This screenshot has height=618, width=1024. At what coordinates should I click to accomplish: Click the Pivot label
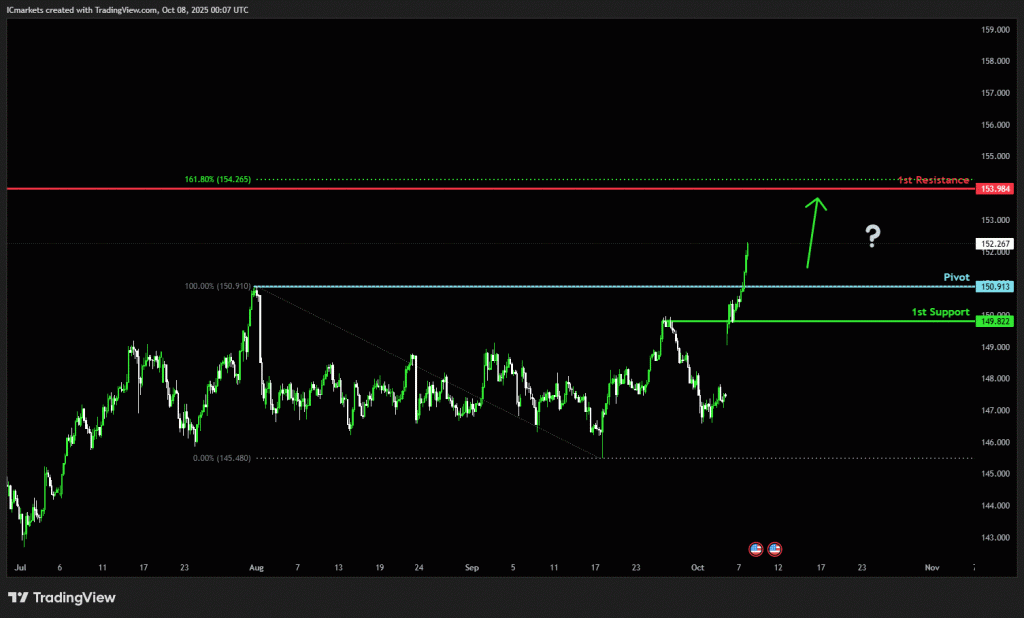[956, 277]
